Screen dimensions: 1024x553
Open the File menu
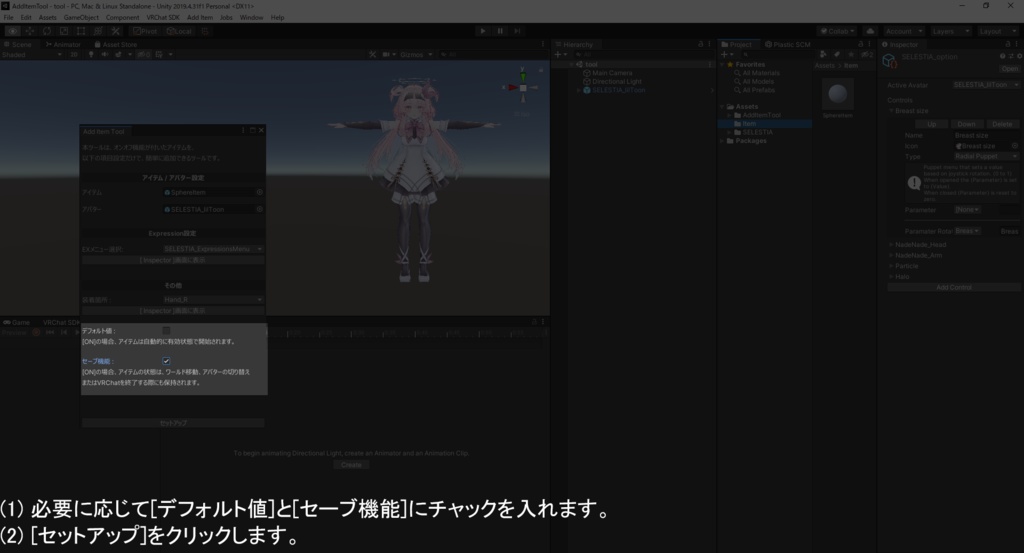[8, 18]
